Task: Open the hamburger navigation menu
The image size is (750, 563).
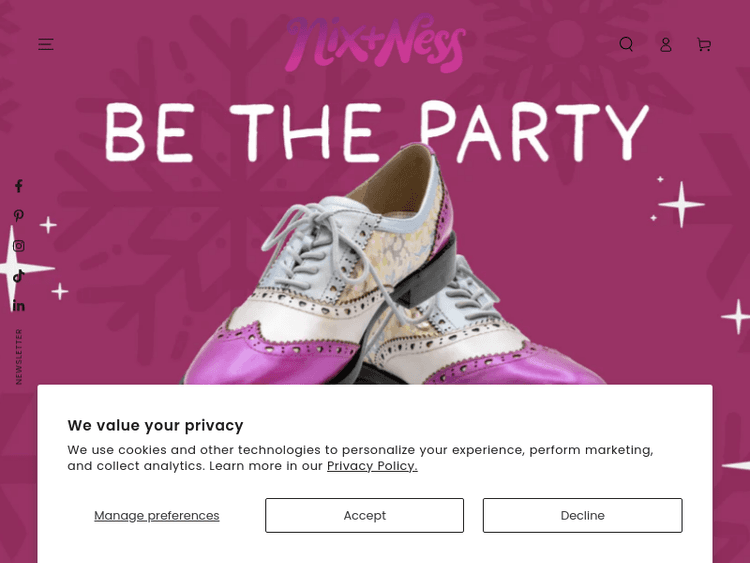Action: coord(46,44)
